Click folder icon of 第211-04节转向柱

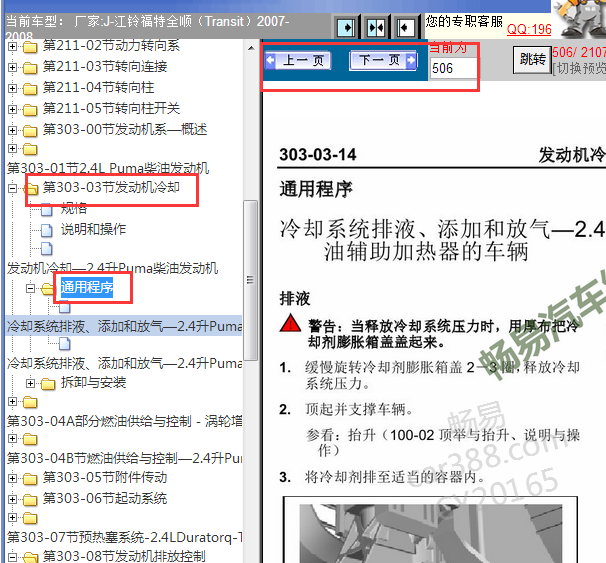pos(30,89)
